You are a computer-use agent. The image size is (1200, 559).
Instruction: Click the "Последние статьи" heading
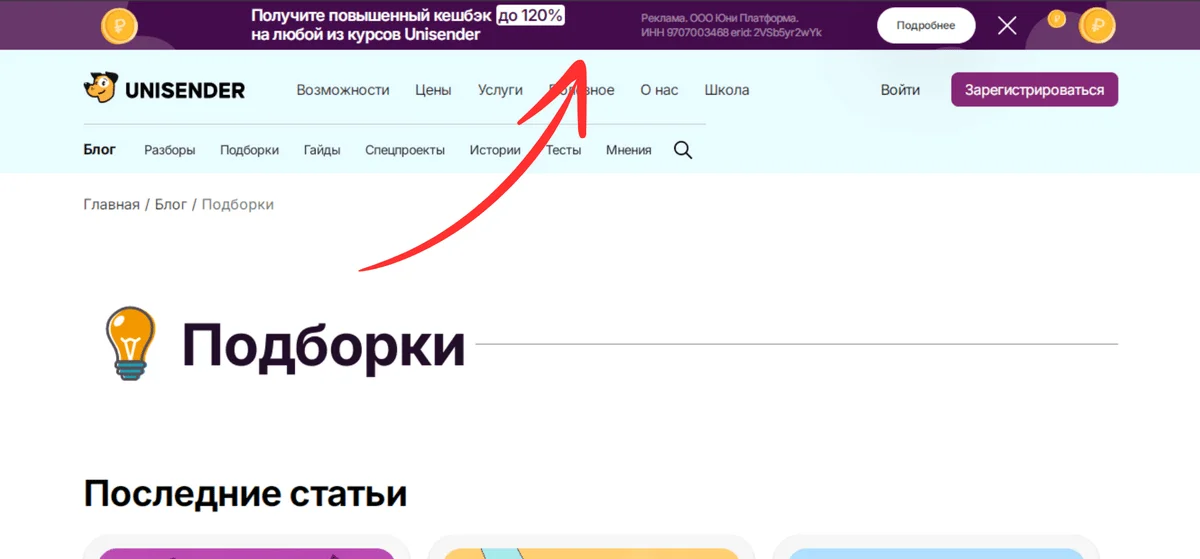click(x=245, y=494)
